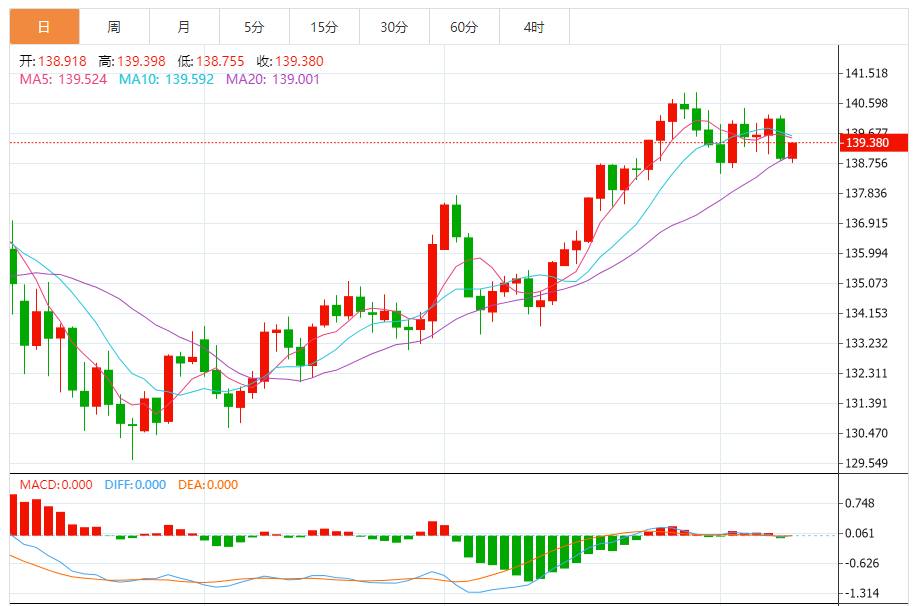The width and height of the screenshot is (918, 606).
Task: Switch to the 4时 timeframe tab
Action: tap(534, 27)
